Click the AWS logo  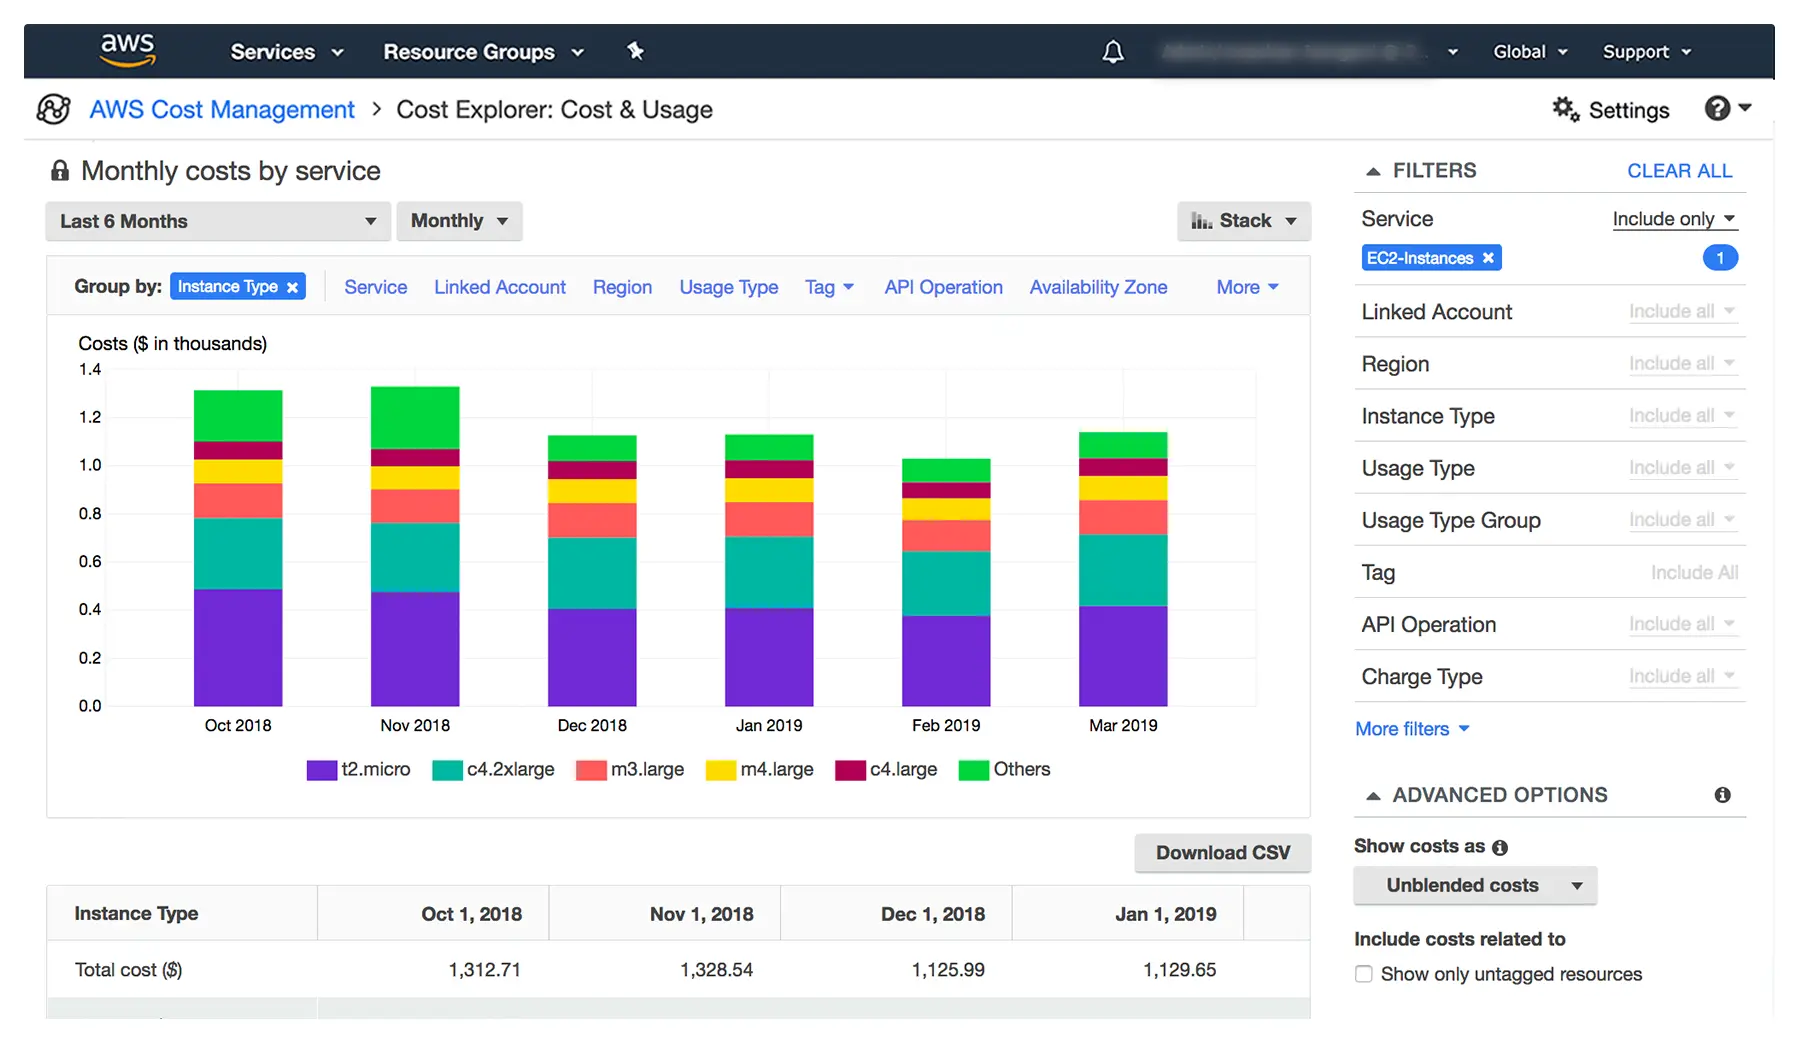[x=127, y=49]
